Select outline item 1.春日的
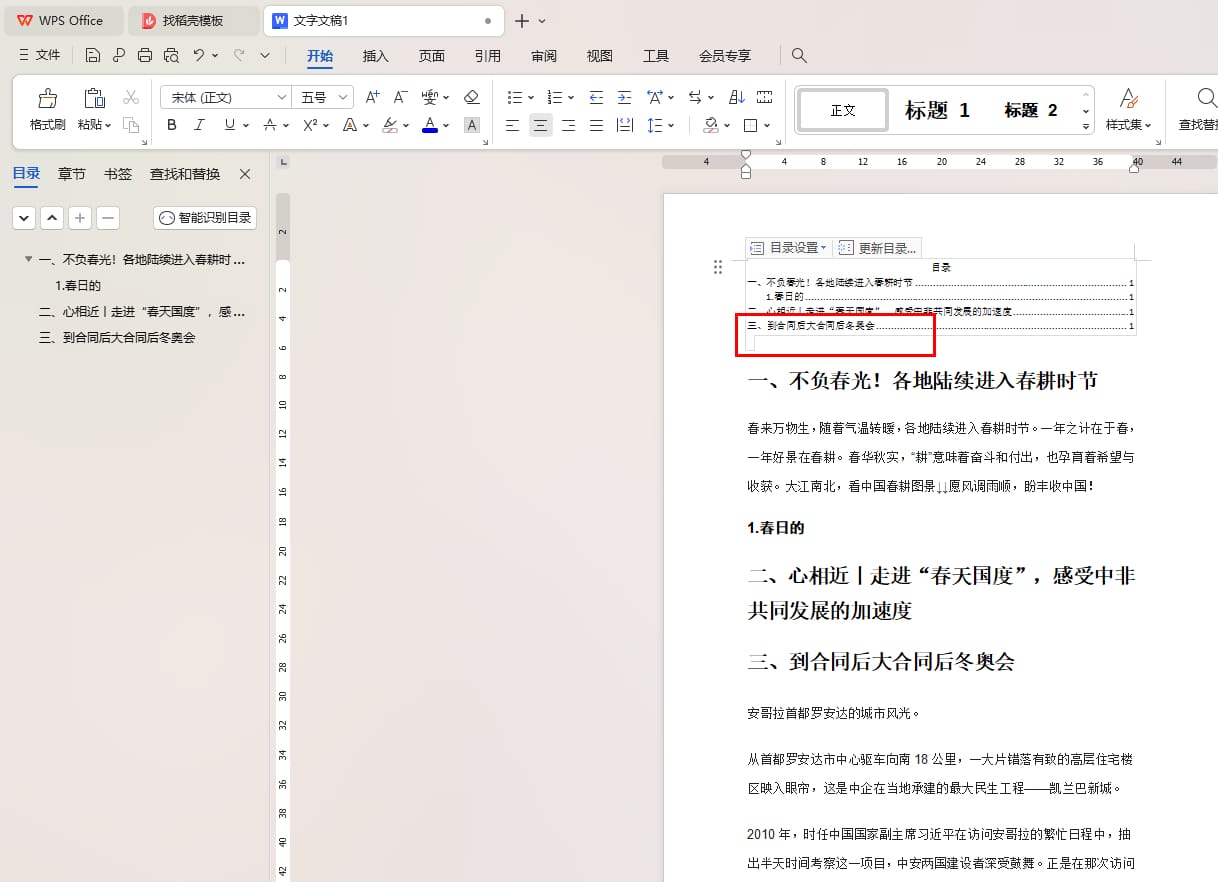The height and width of the screenshot is (882, 1218). (78, 285)
